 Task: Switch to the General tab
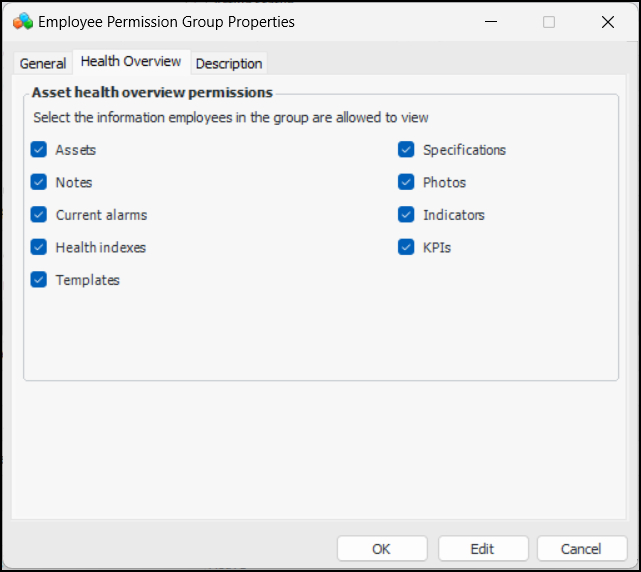coord(43,63)
